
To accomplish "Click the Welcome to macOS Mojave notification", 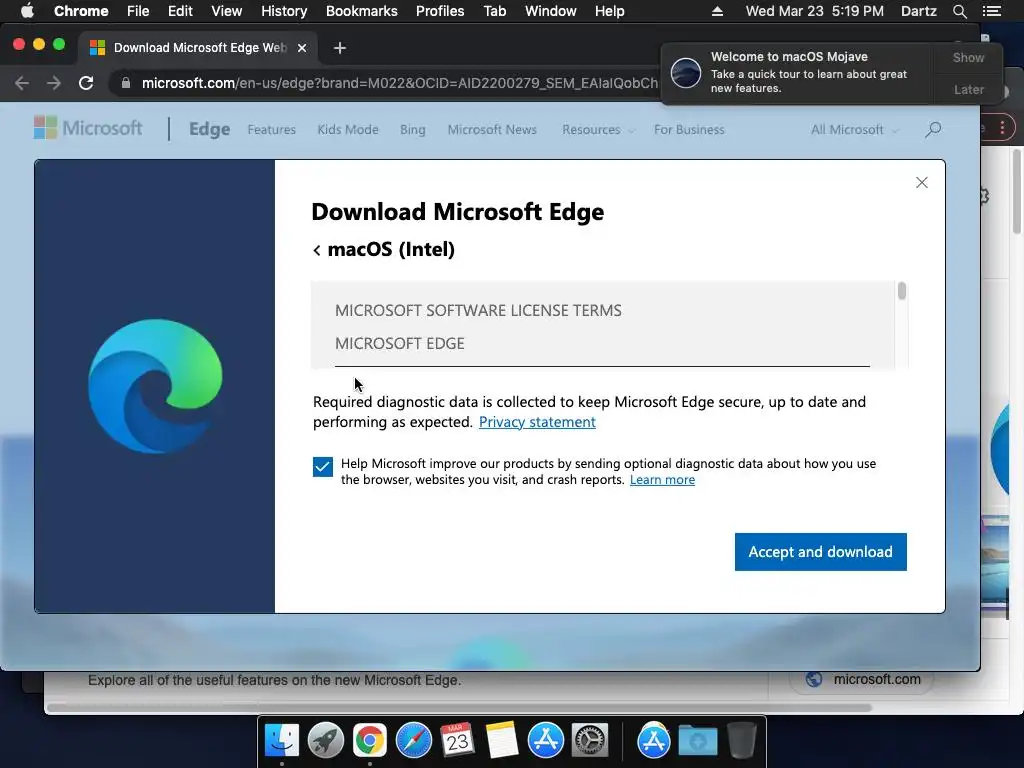I will tap(797, 72).
